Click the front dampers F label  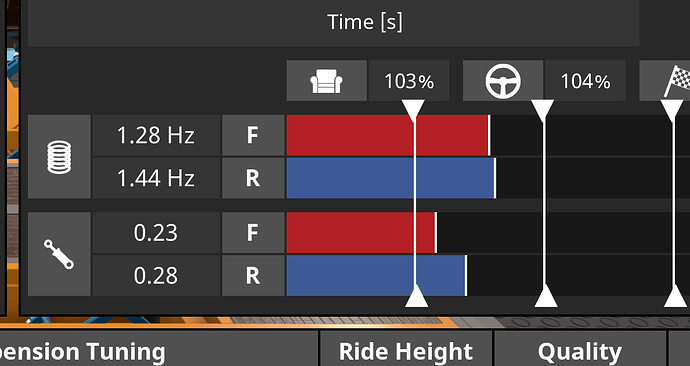[x=253, y=233]
